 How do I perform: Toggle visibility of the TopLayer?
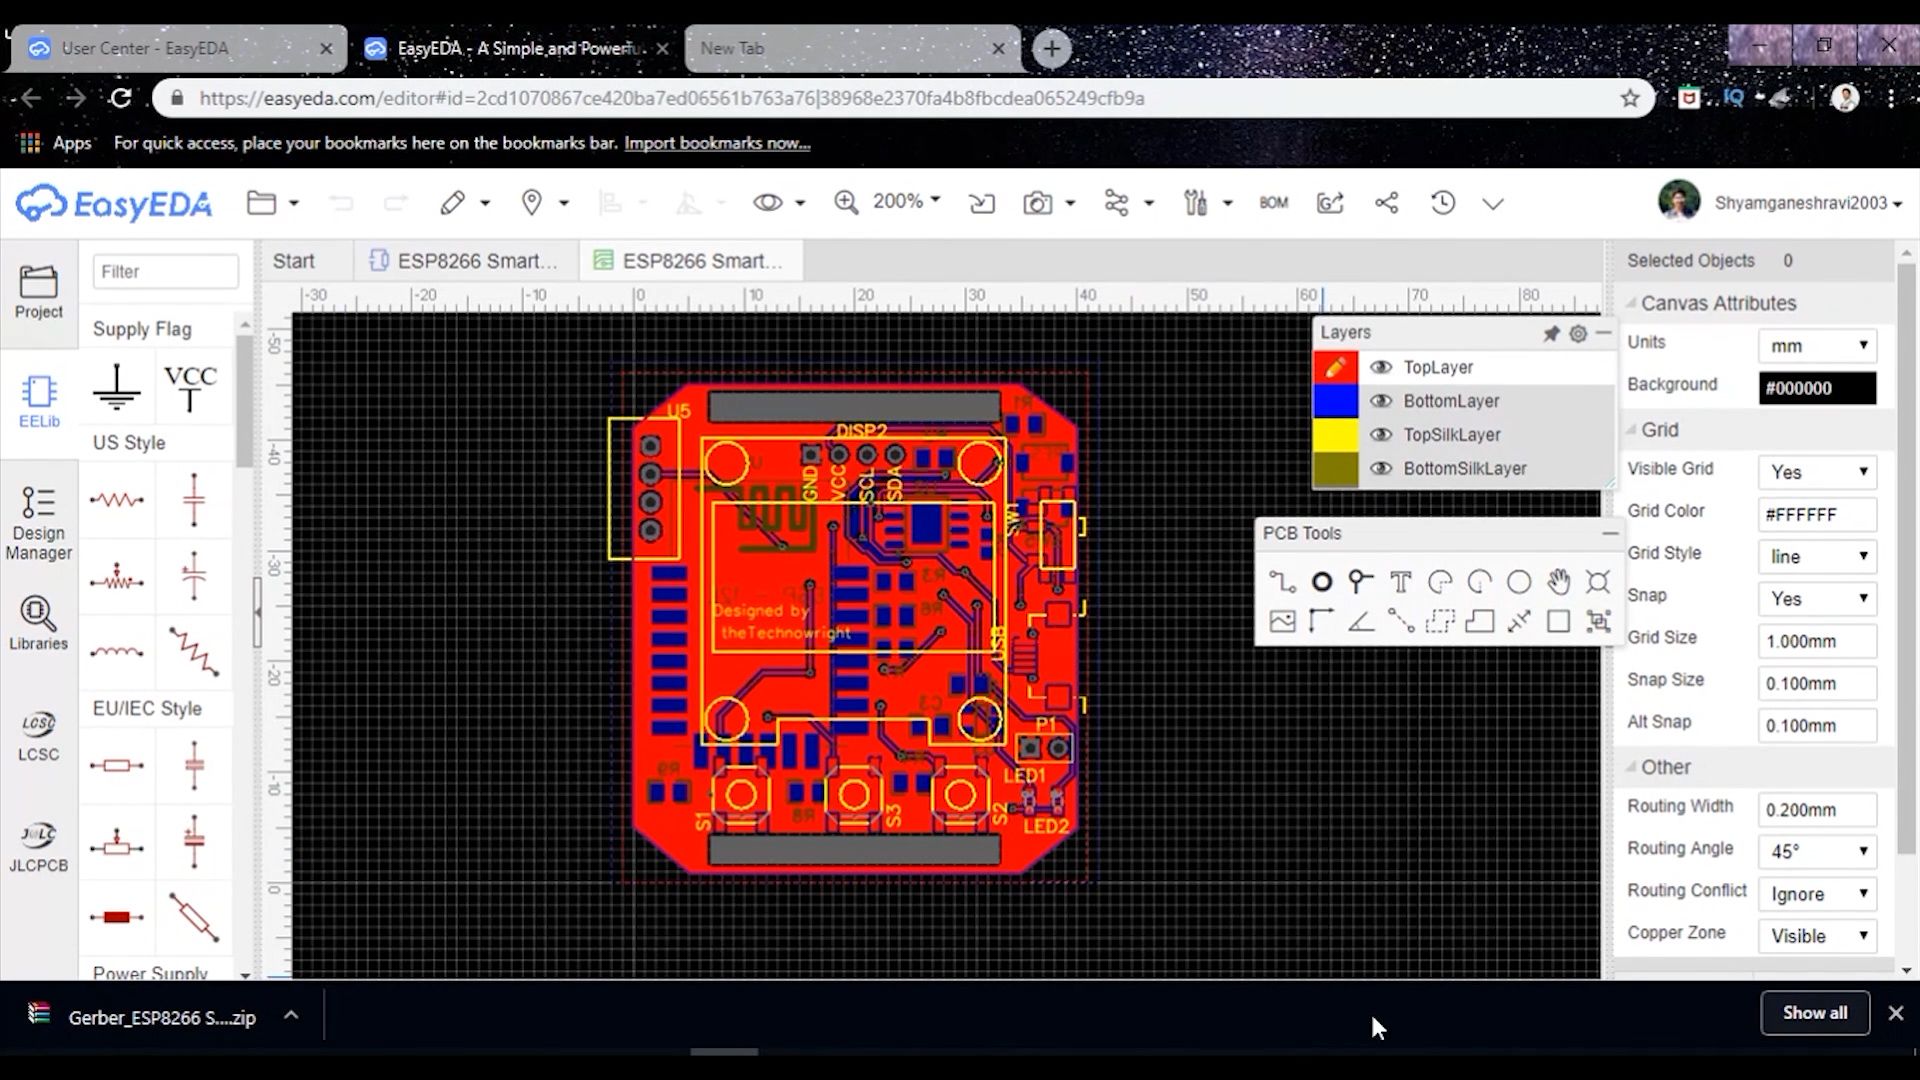point(1382,367)
